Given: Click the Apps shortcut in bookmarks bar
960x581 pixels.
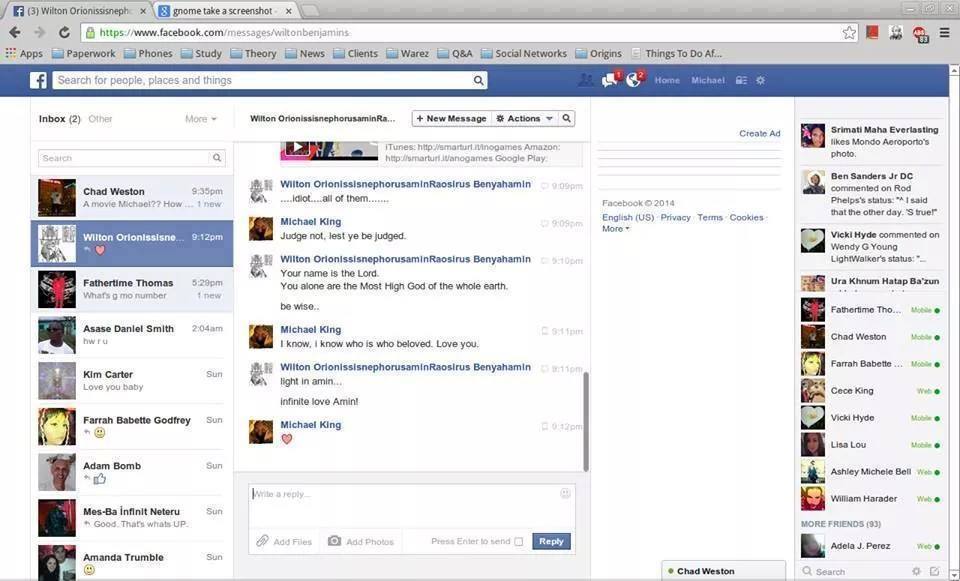Looking at the screenshot, I should [x=24, y=53].
